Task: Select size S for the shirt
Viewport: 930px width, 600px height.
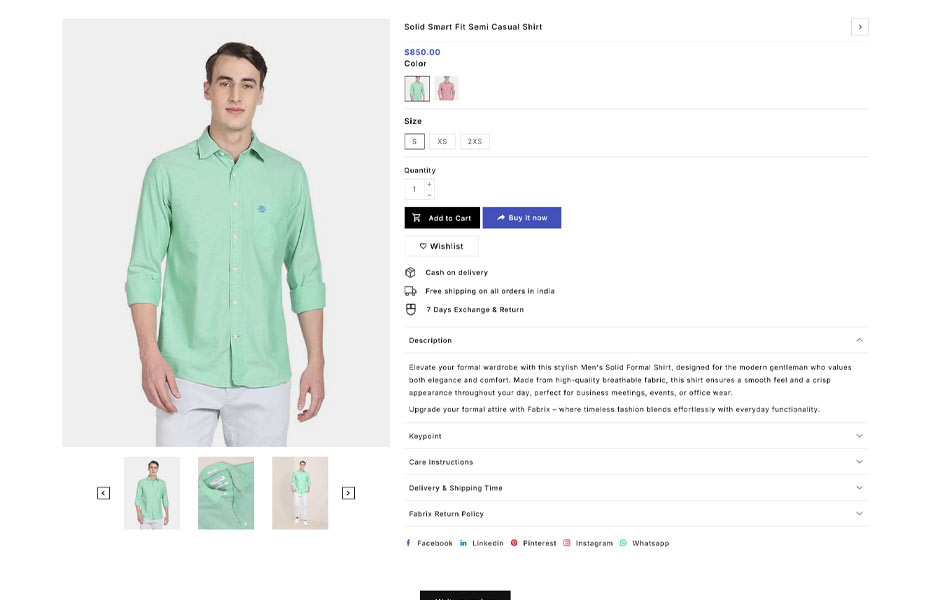Action: pos(414,141)
